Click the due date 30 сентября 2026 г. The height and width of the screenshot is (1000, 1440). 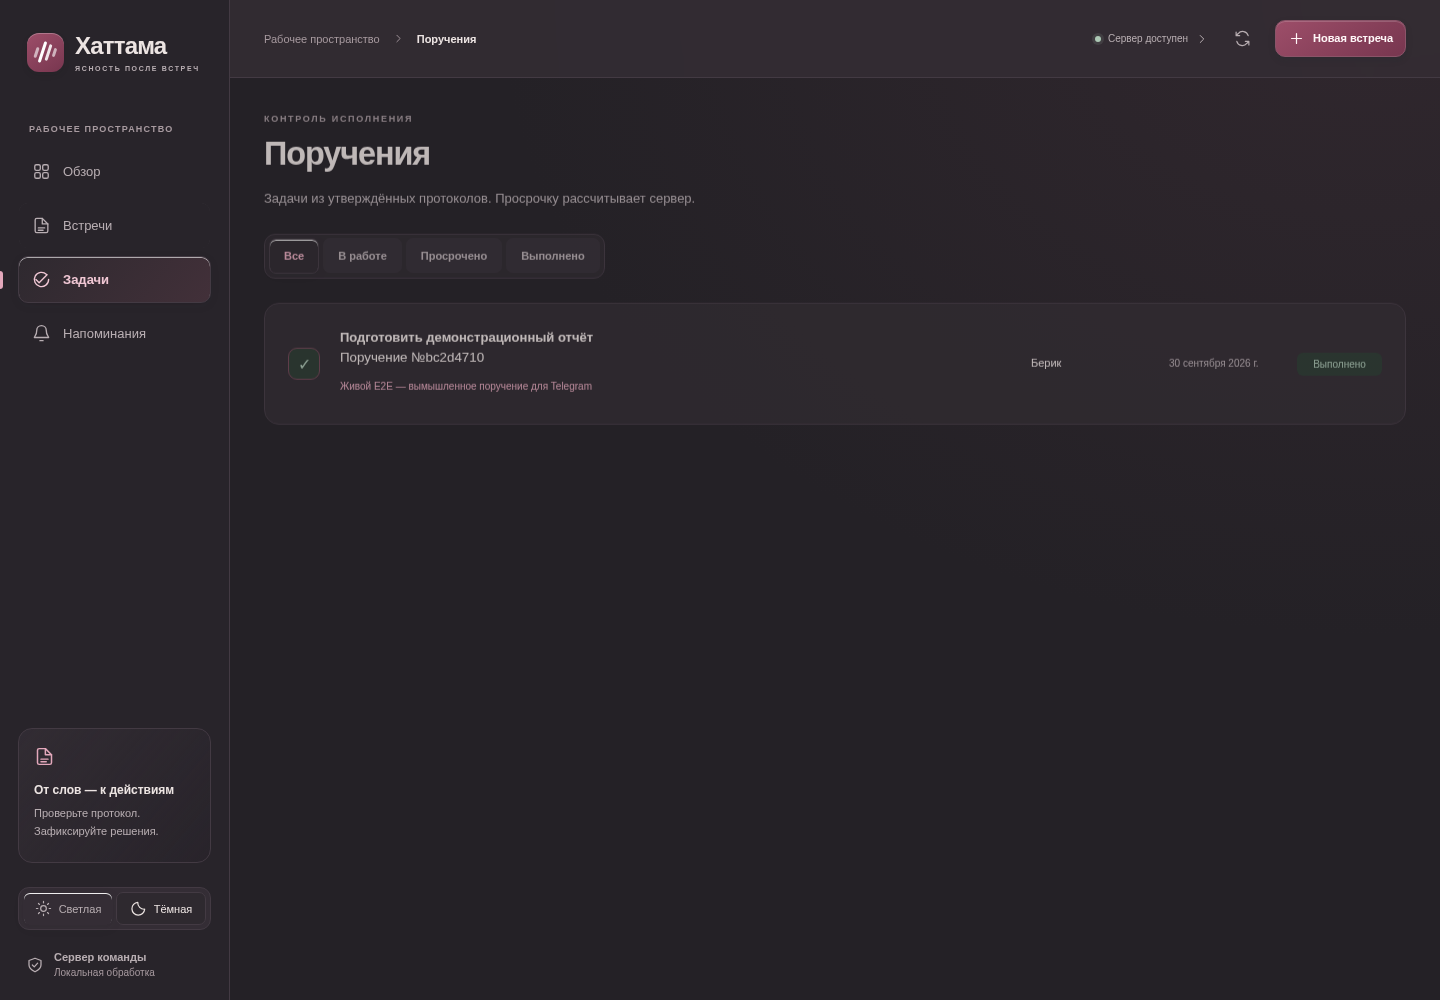tap(1213, 363)
